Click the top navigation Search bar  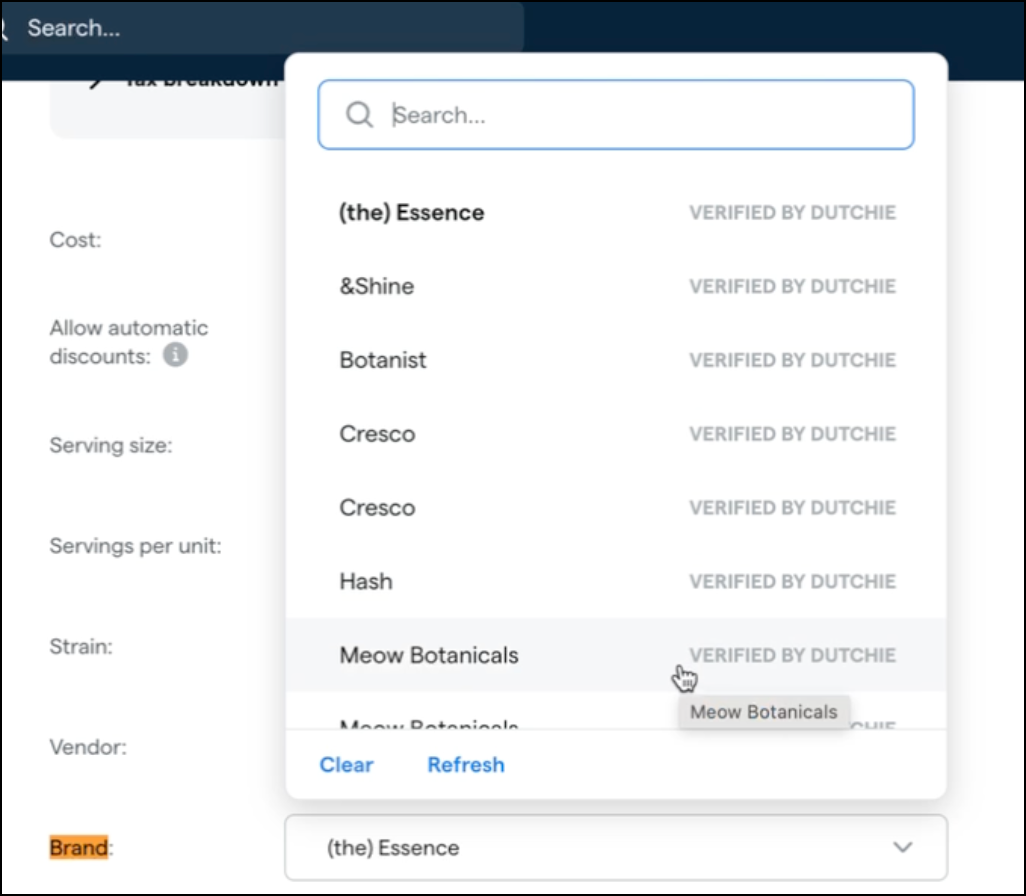click(x=262, y=27)
